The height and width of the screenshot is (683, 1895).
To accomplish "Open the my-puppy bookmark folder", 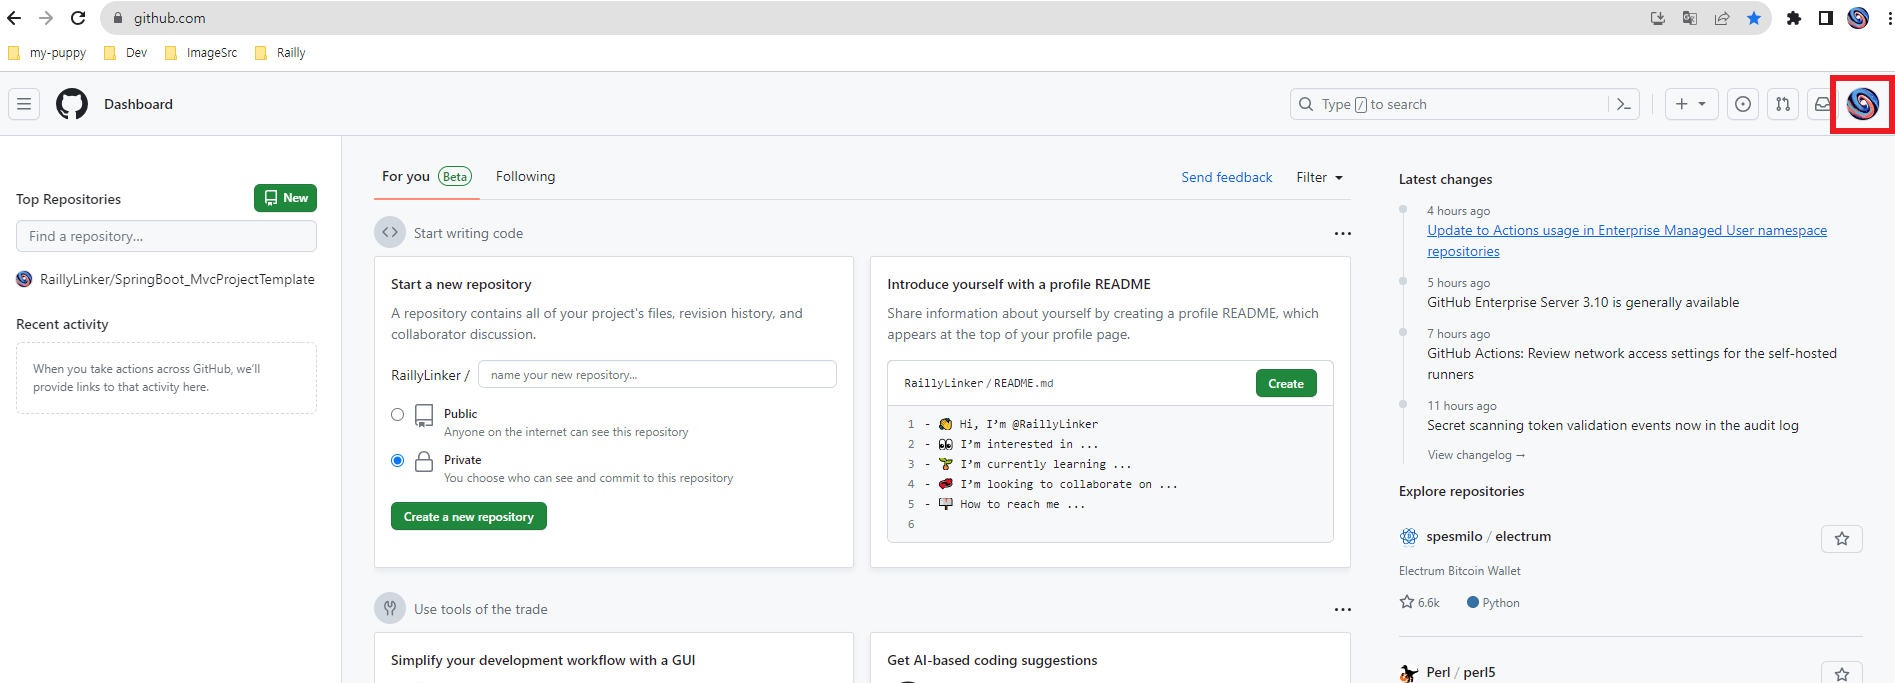I will pos(47,53).
